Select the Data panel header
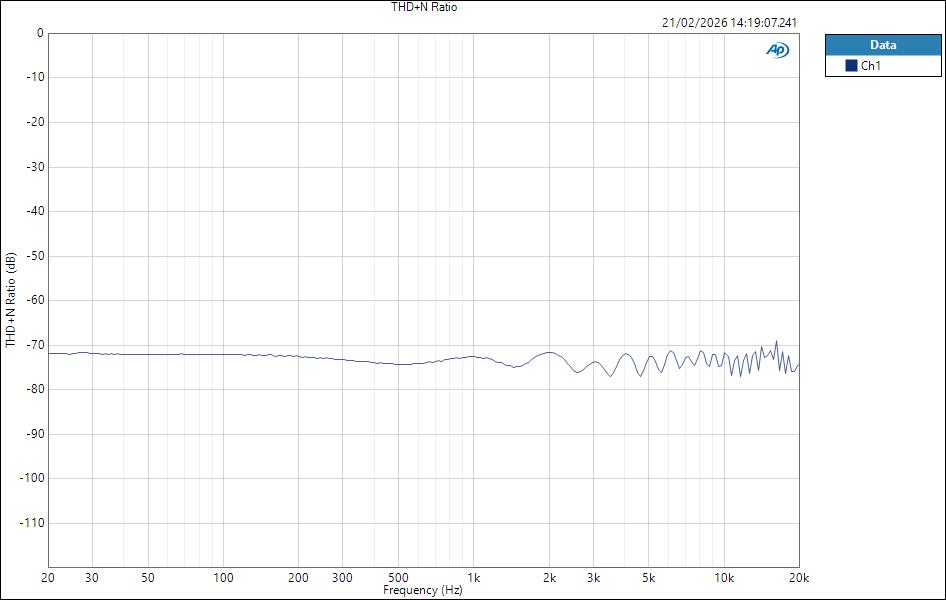The height and width of the screenshot is (600, 946). coord(884,44)
